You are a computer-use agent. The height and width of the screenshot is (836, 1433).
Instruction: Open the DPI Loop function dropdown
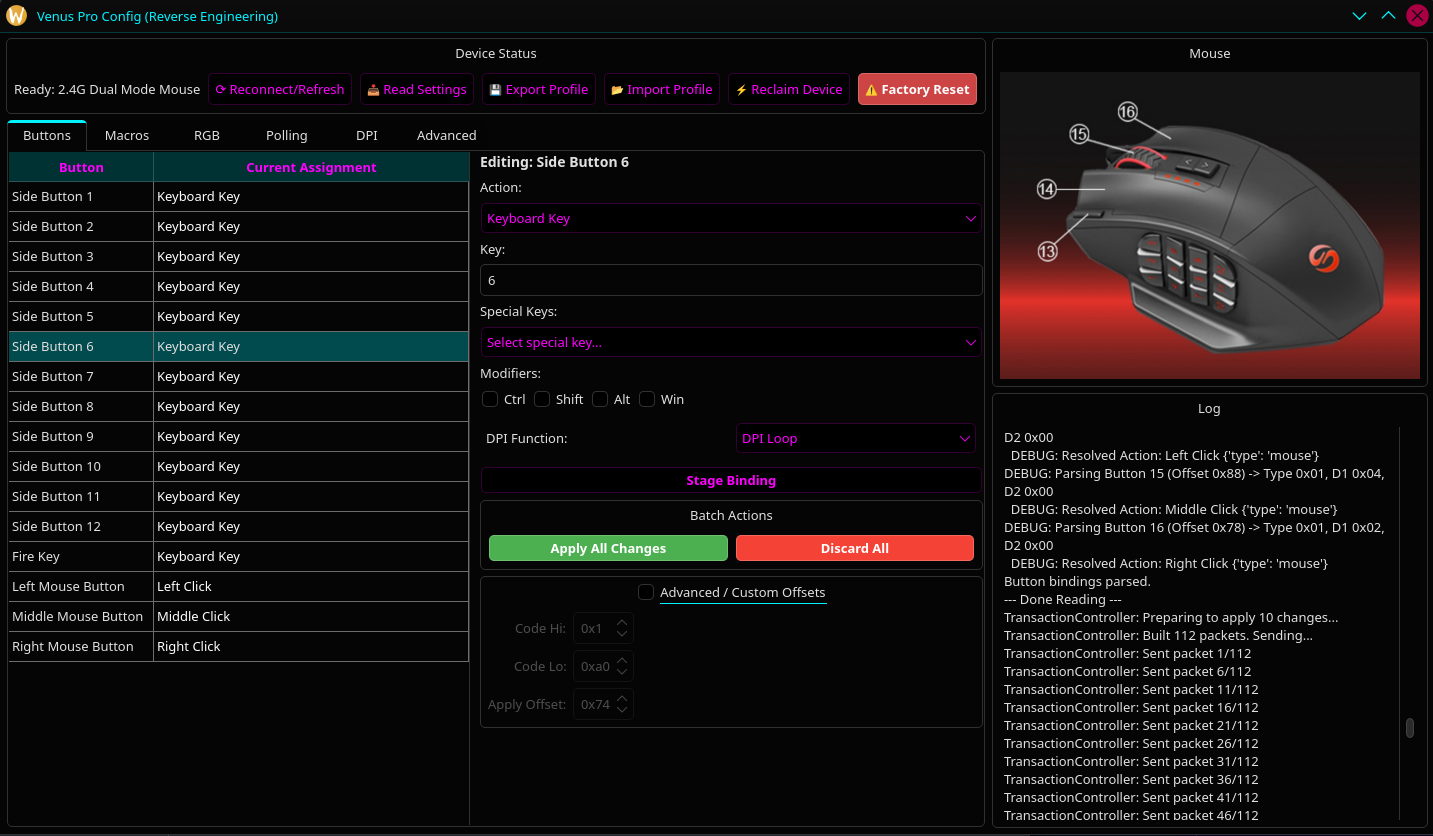coord(855,438)
